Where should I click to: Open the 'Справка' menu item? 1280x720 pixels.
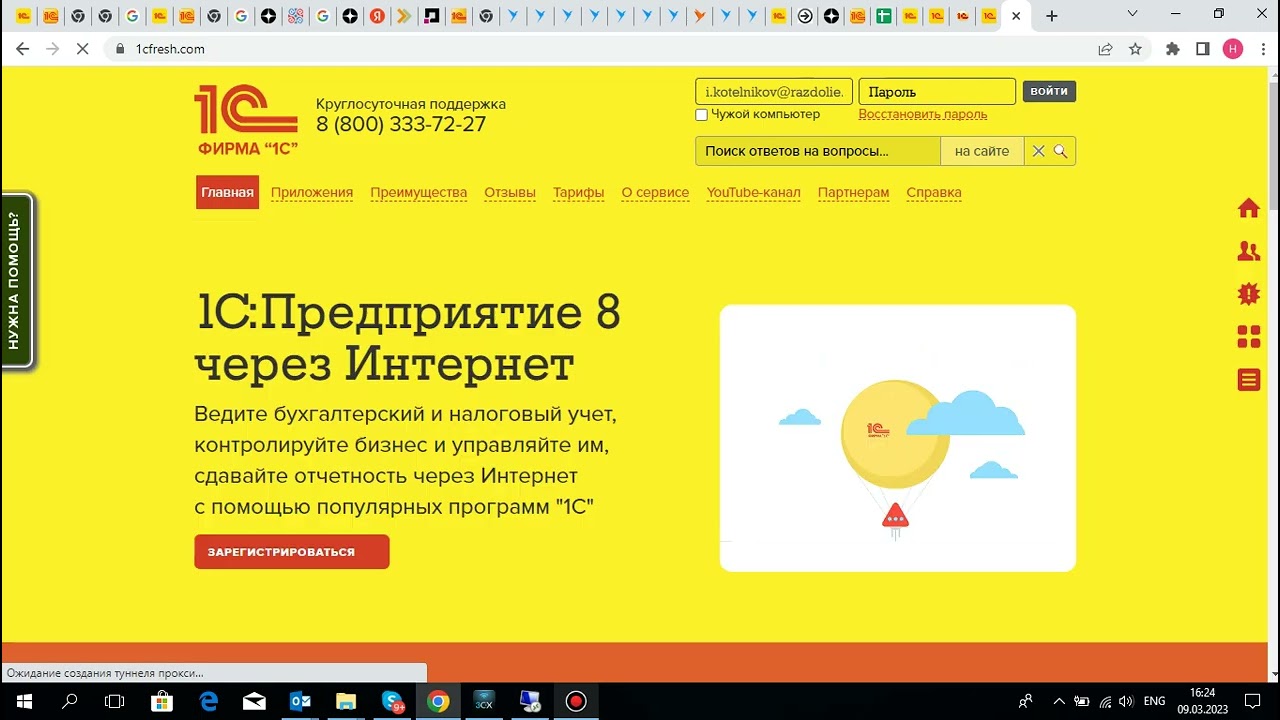(934, 192)
